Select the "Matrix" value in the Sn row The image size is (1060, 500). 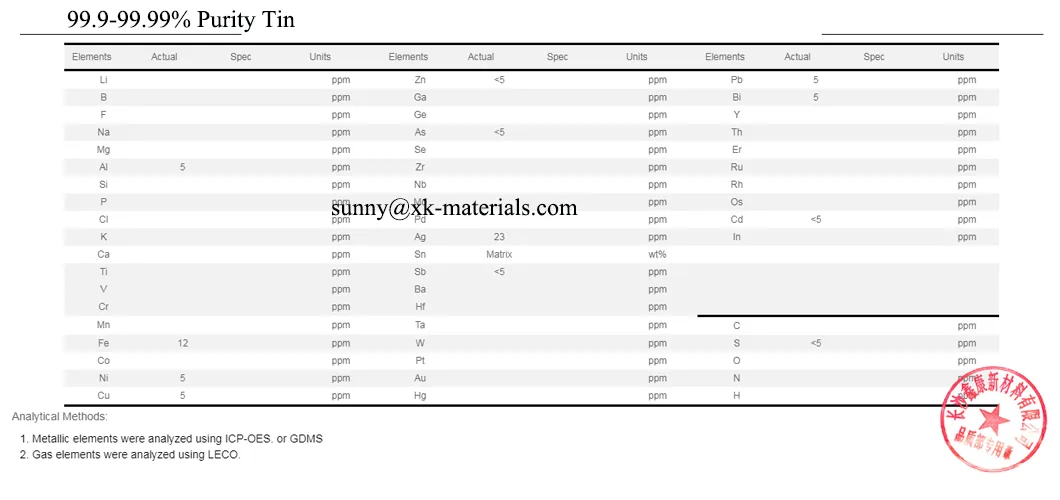coord(499,254)
